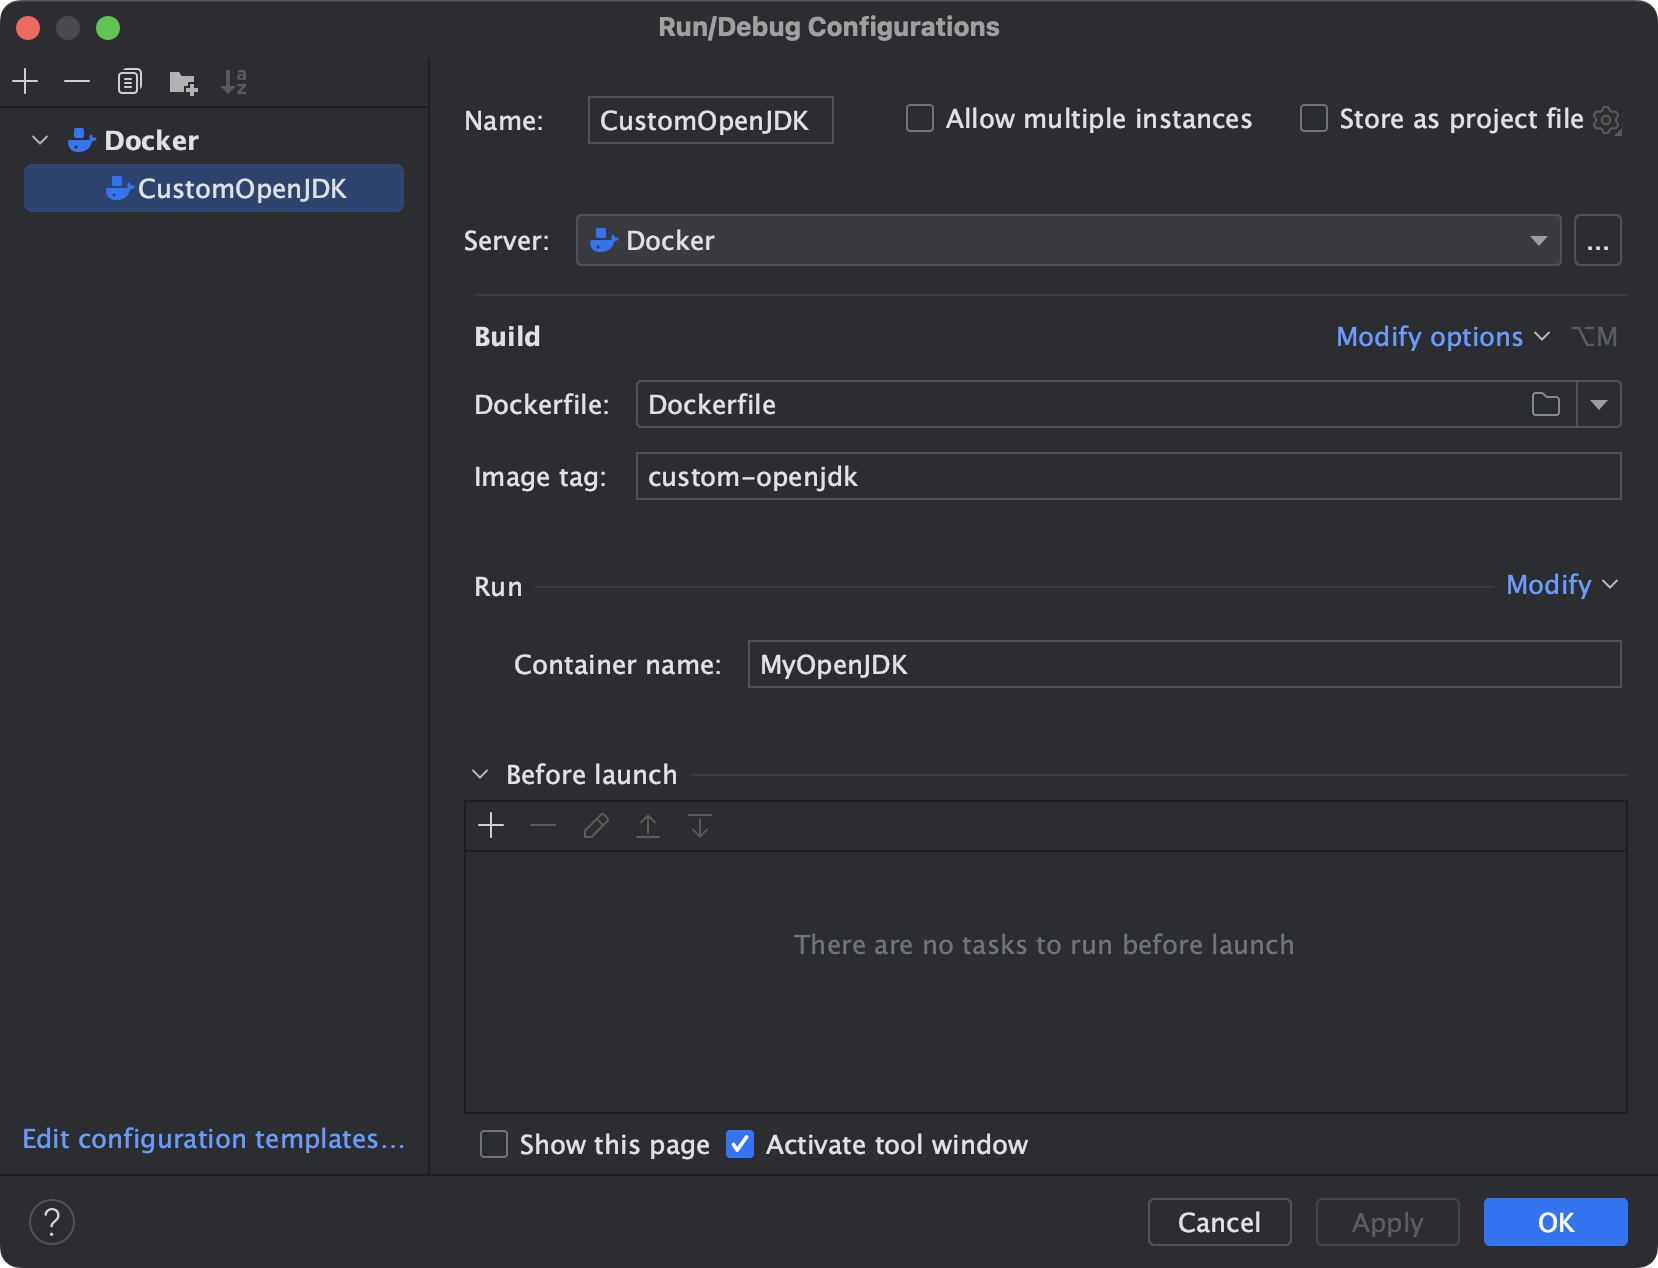
Task: Create a new folder for configurations
Action: tap(183, 82)
